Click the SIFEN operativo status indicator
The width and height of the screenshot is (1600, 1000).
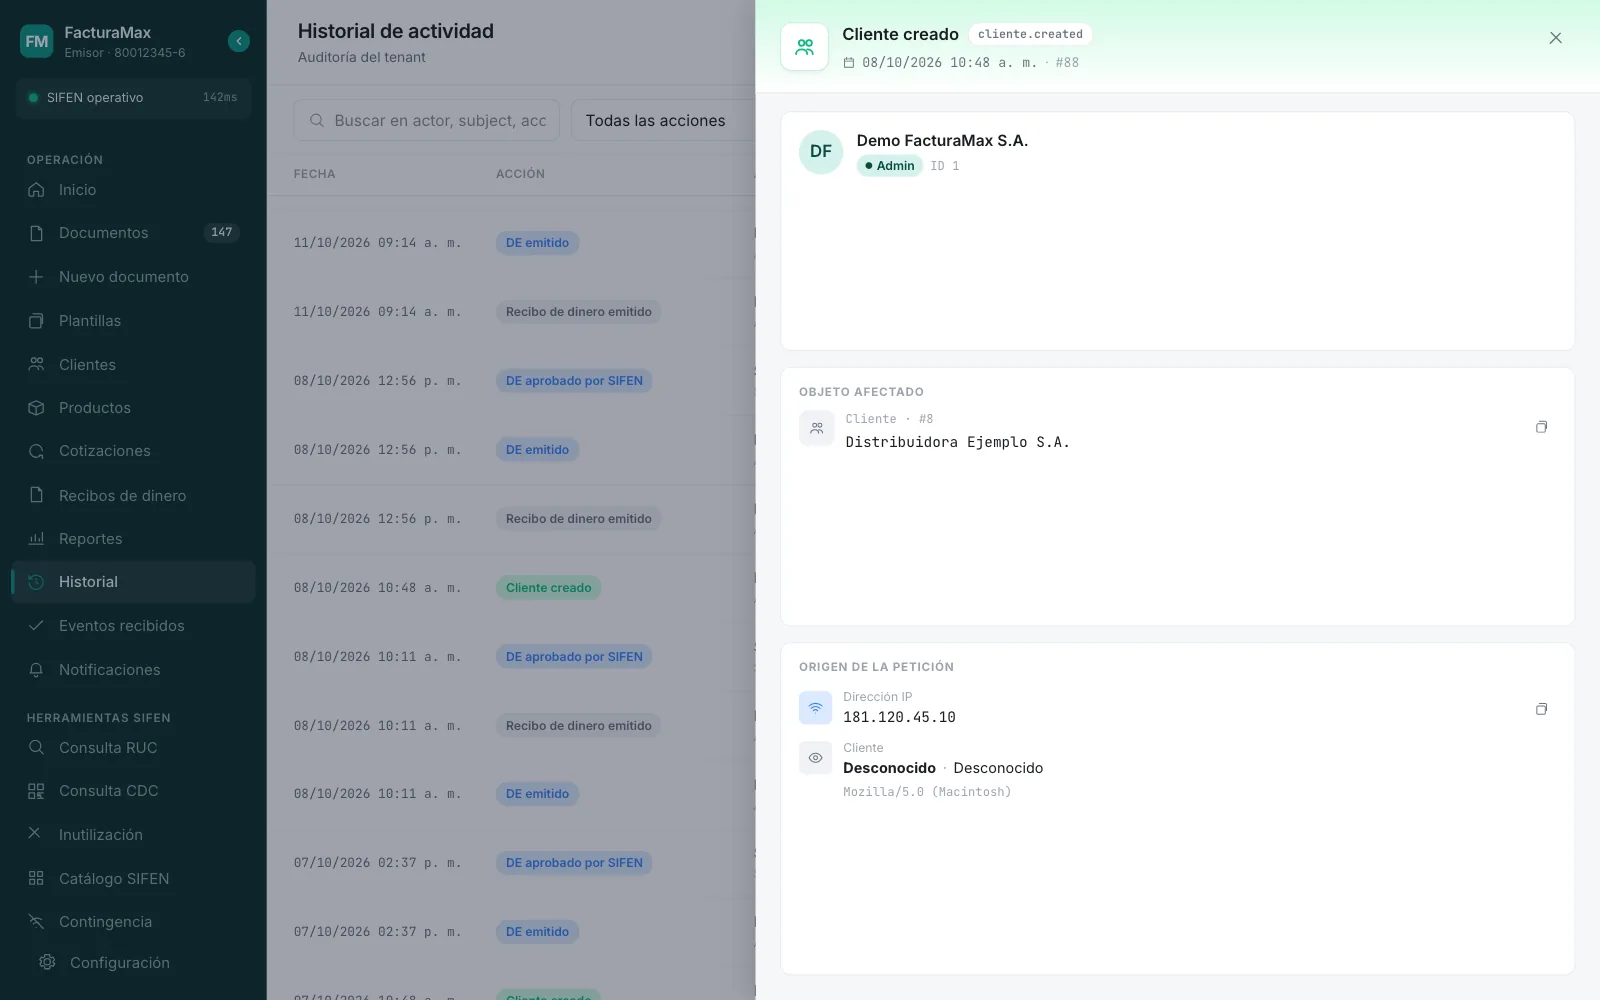(x=133, y=98)
